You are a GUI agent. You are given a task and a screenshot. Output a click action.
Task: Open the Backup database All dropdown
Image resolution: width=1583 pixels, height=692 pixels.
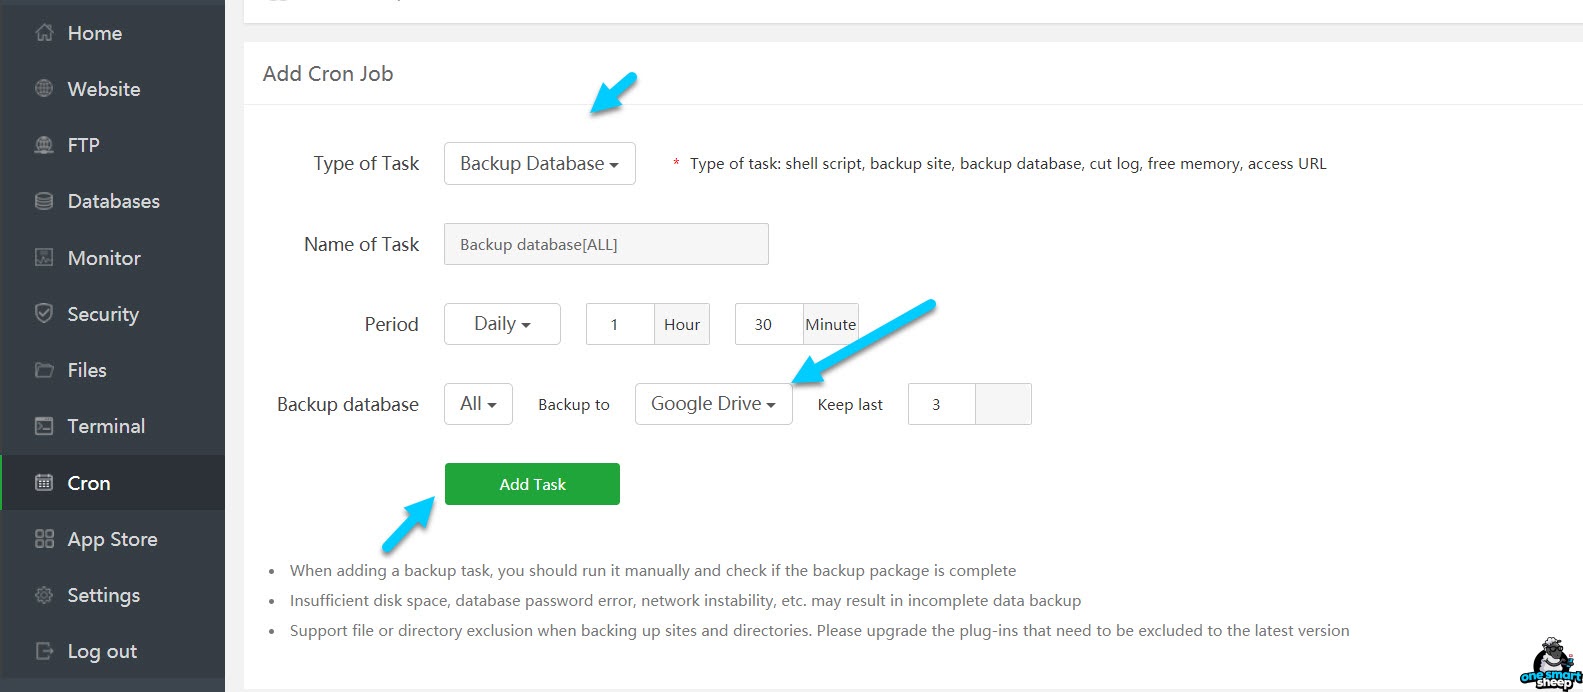[478, 404]
